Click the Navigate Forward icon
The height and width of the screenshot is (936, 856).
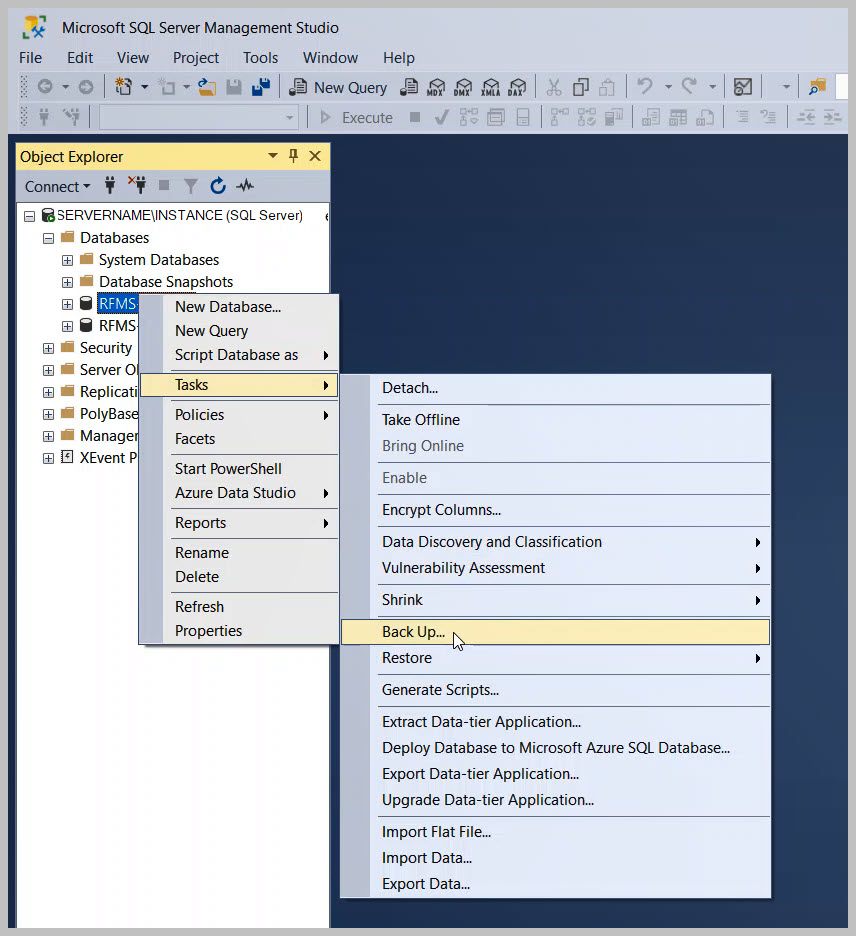[86, 87]
